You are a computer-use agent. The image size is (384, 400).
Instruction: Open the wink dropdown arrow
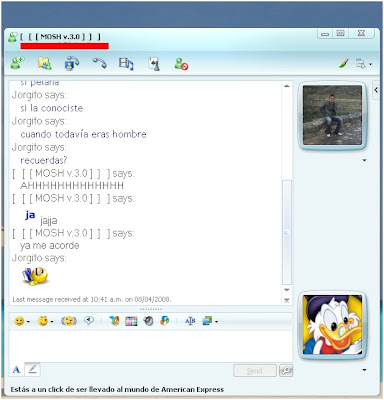tap(52, 322)
